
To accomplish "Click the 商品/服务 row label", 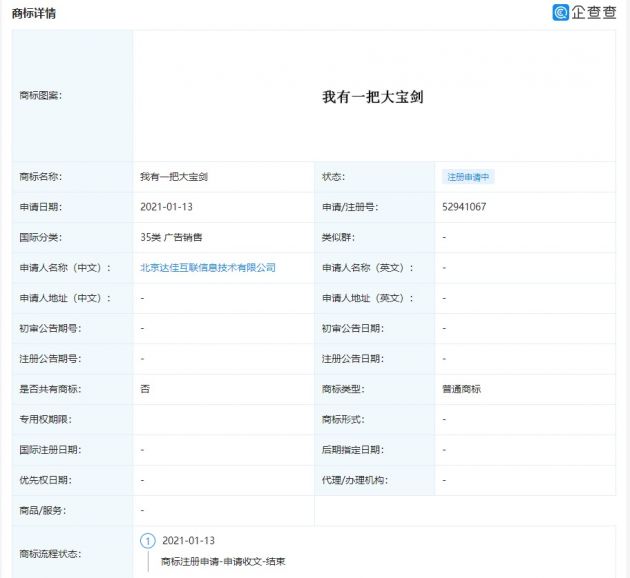I will pos(42,510).
